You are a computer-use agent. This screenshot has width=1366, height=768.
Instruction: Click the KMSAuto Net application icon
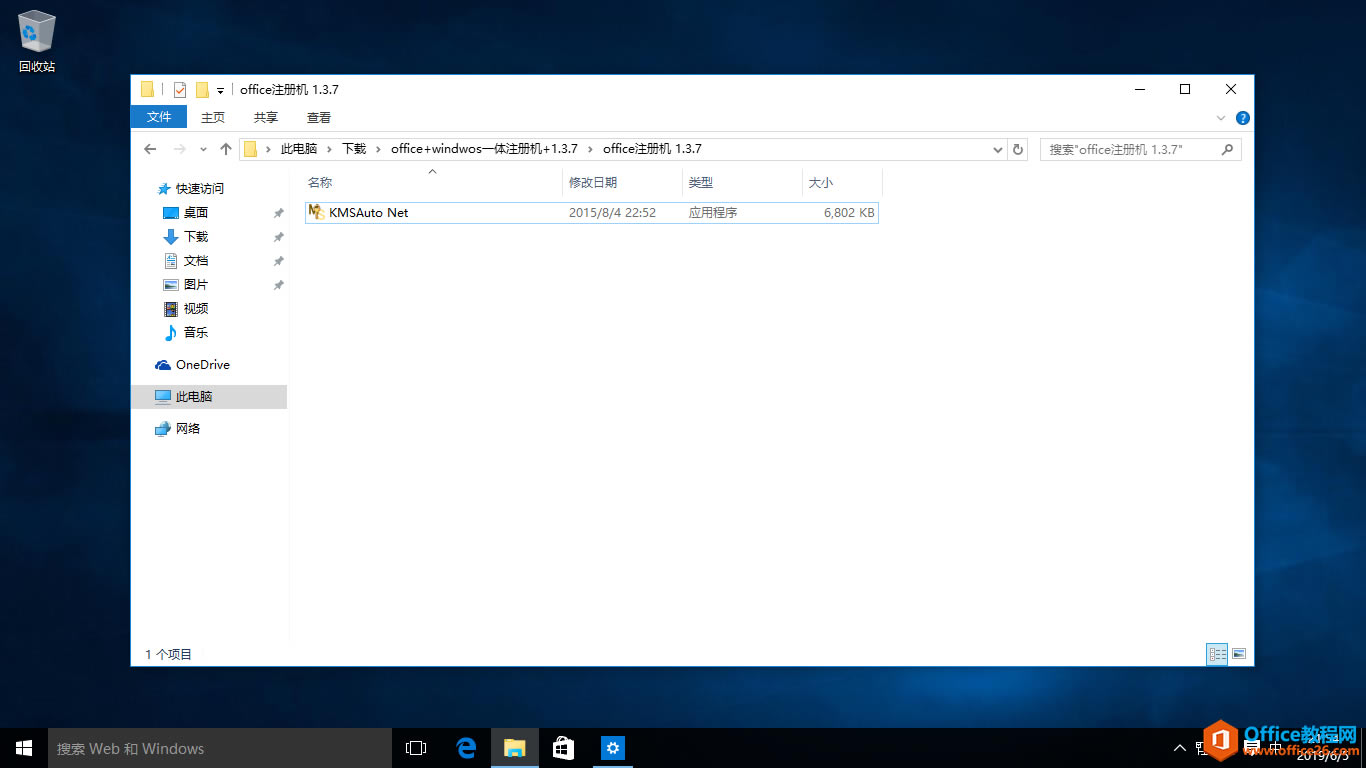316,212
